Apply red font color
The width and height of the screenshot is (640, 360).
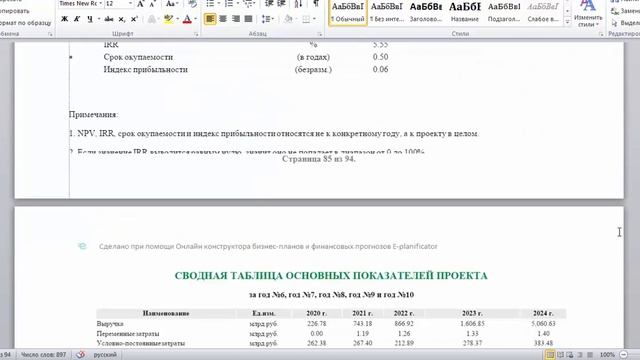pos(187,19)
